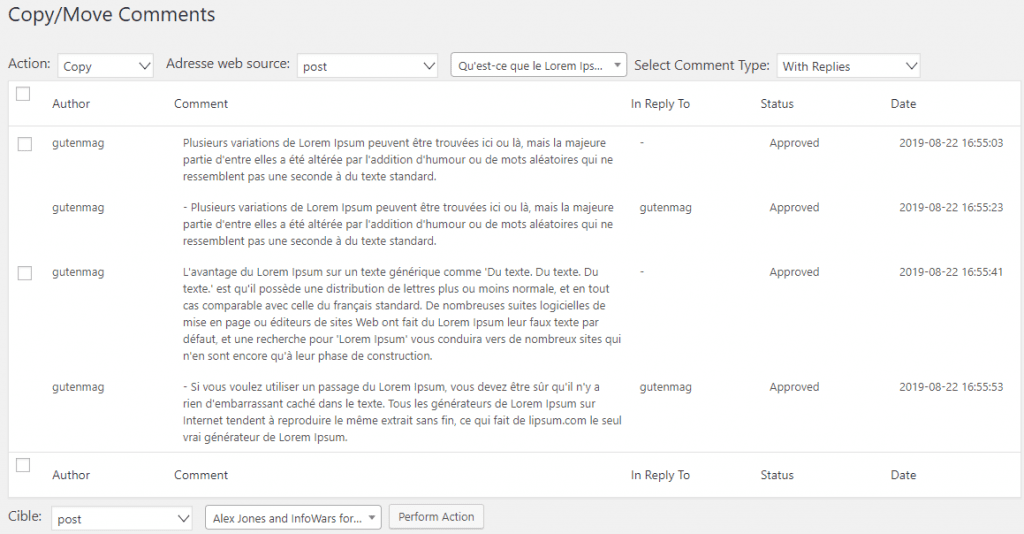The height and width of the screenshot is (534, 1024).
Task: Click the In Reply To footer label
Action: coord(660,475)
